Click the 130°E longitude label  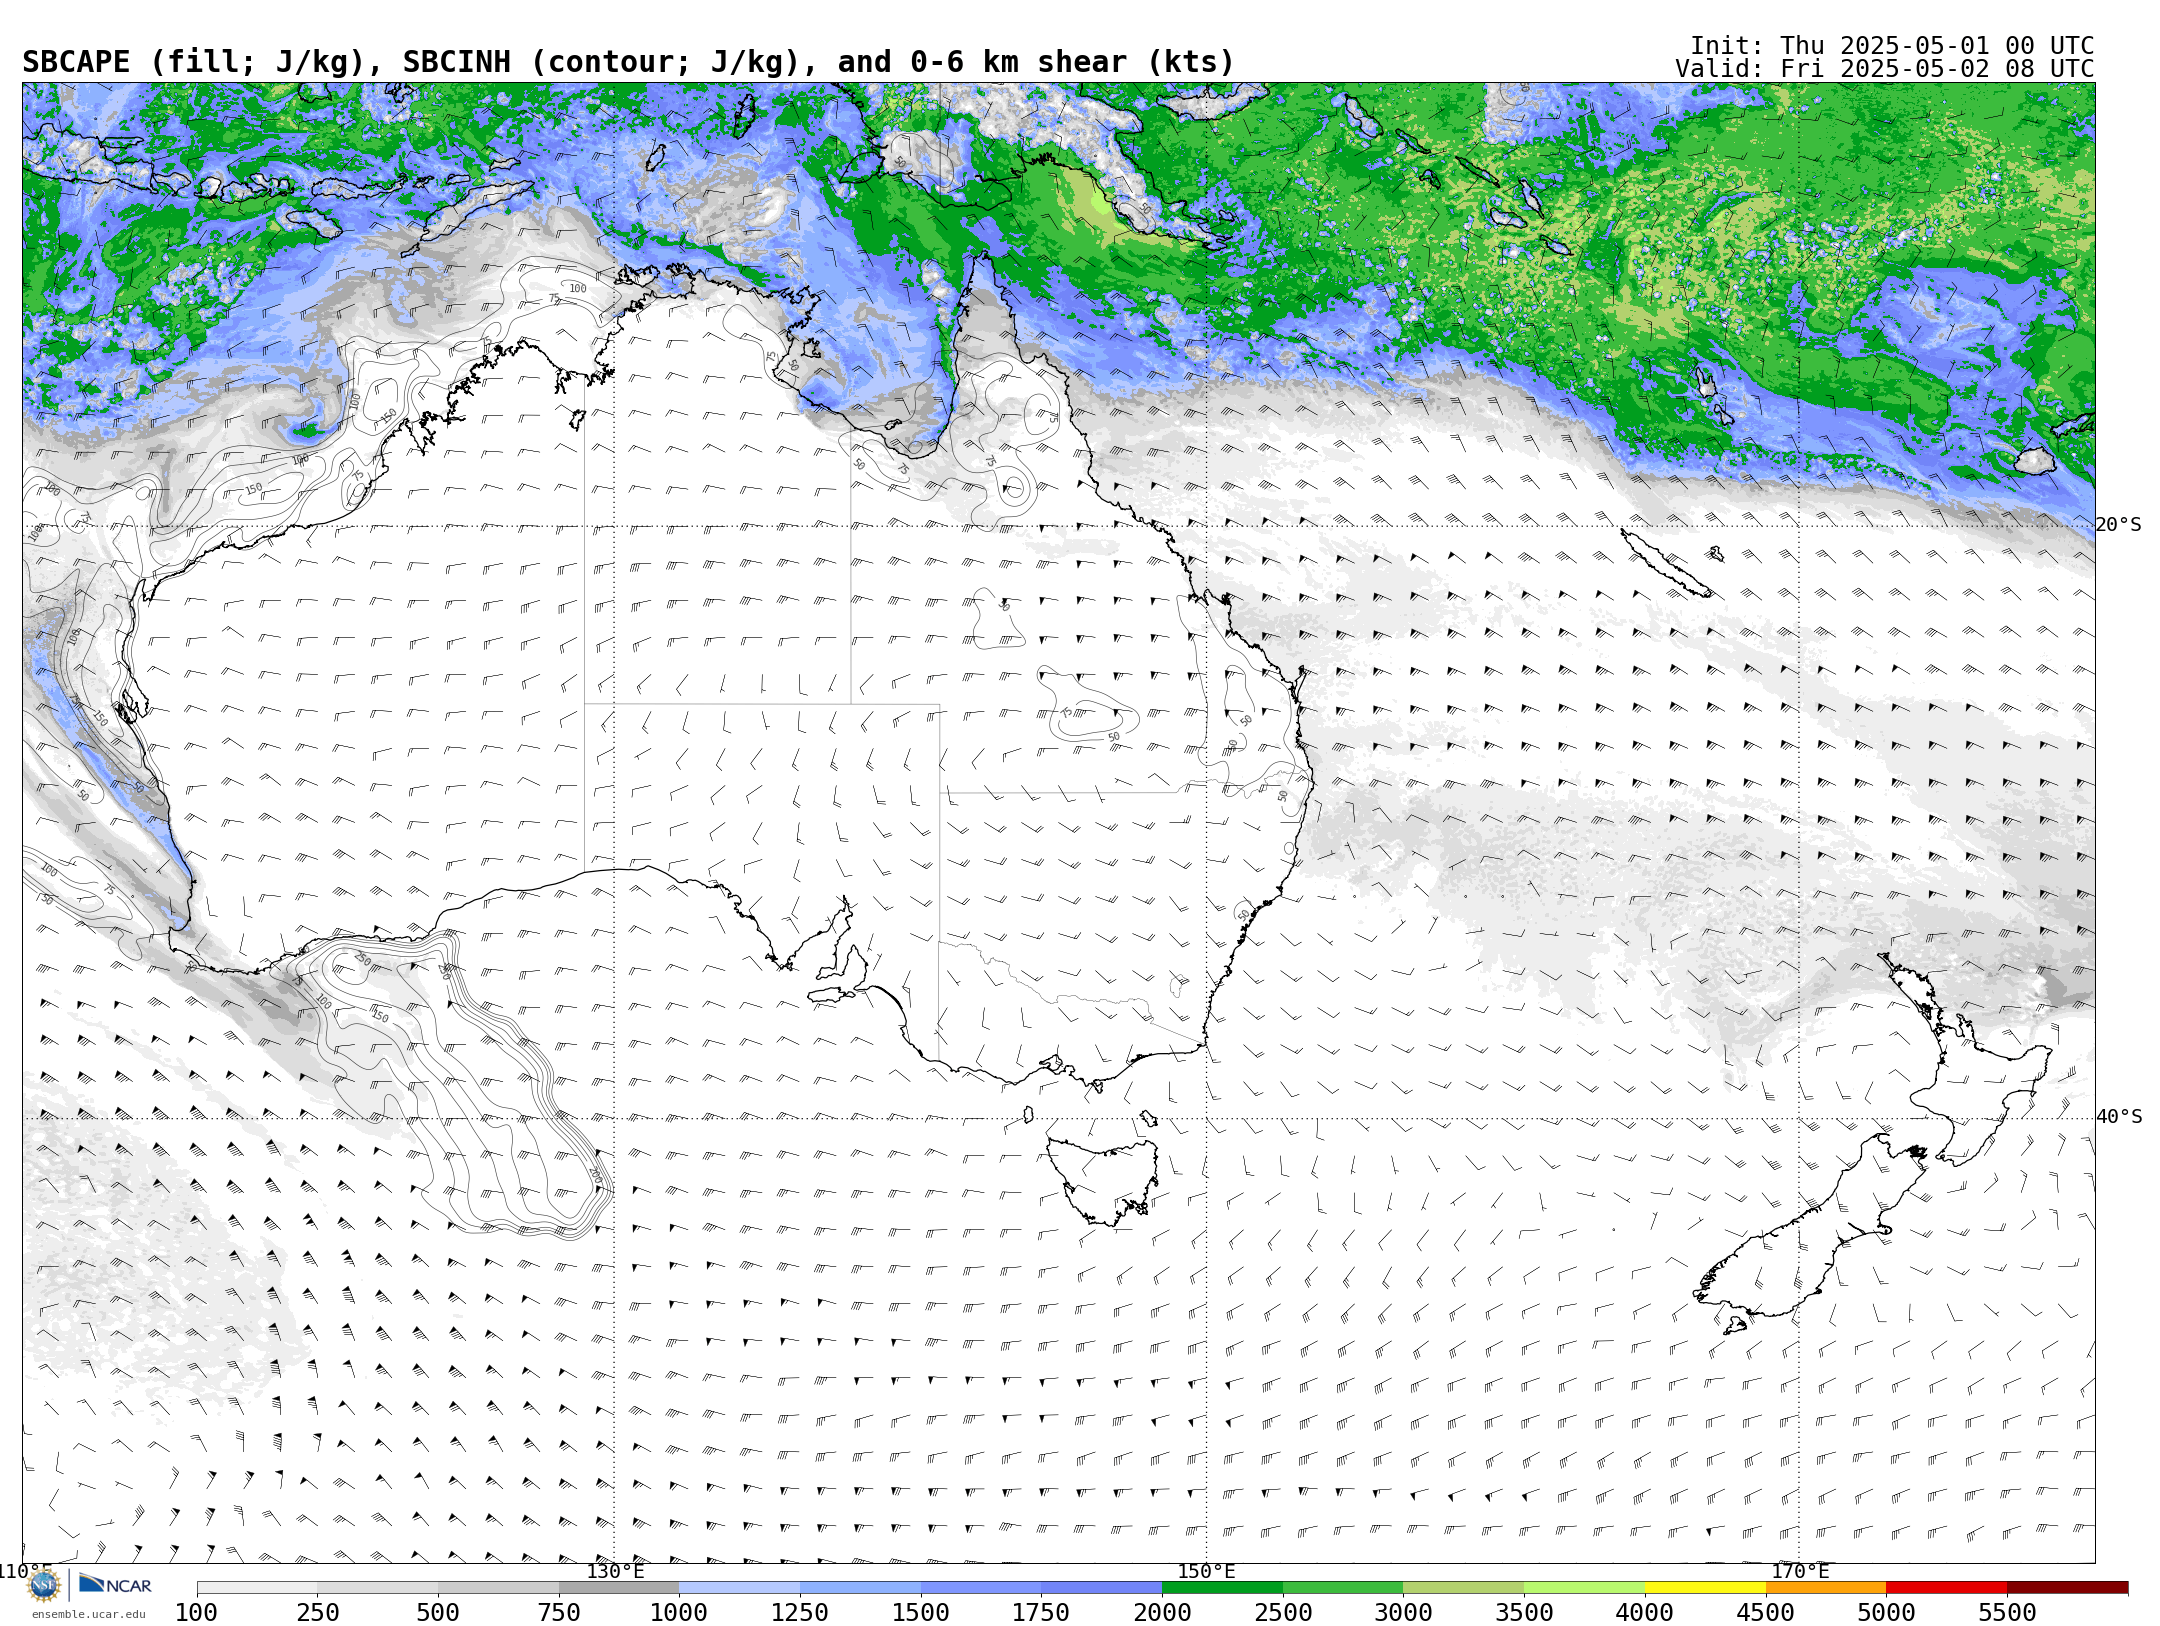(615, 1571)
